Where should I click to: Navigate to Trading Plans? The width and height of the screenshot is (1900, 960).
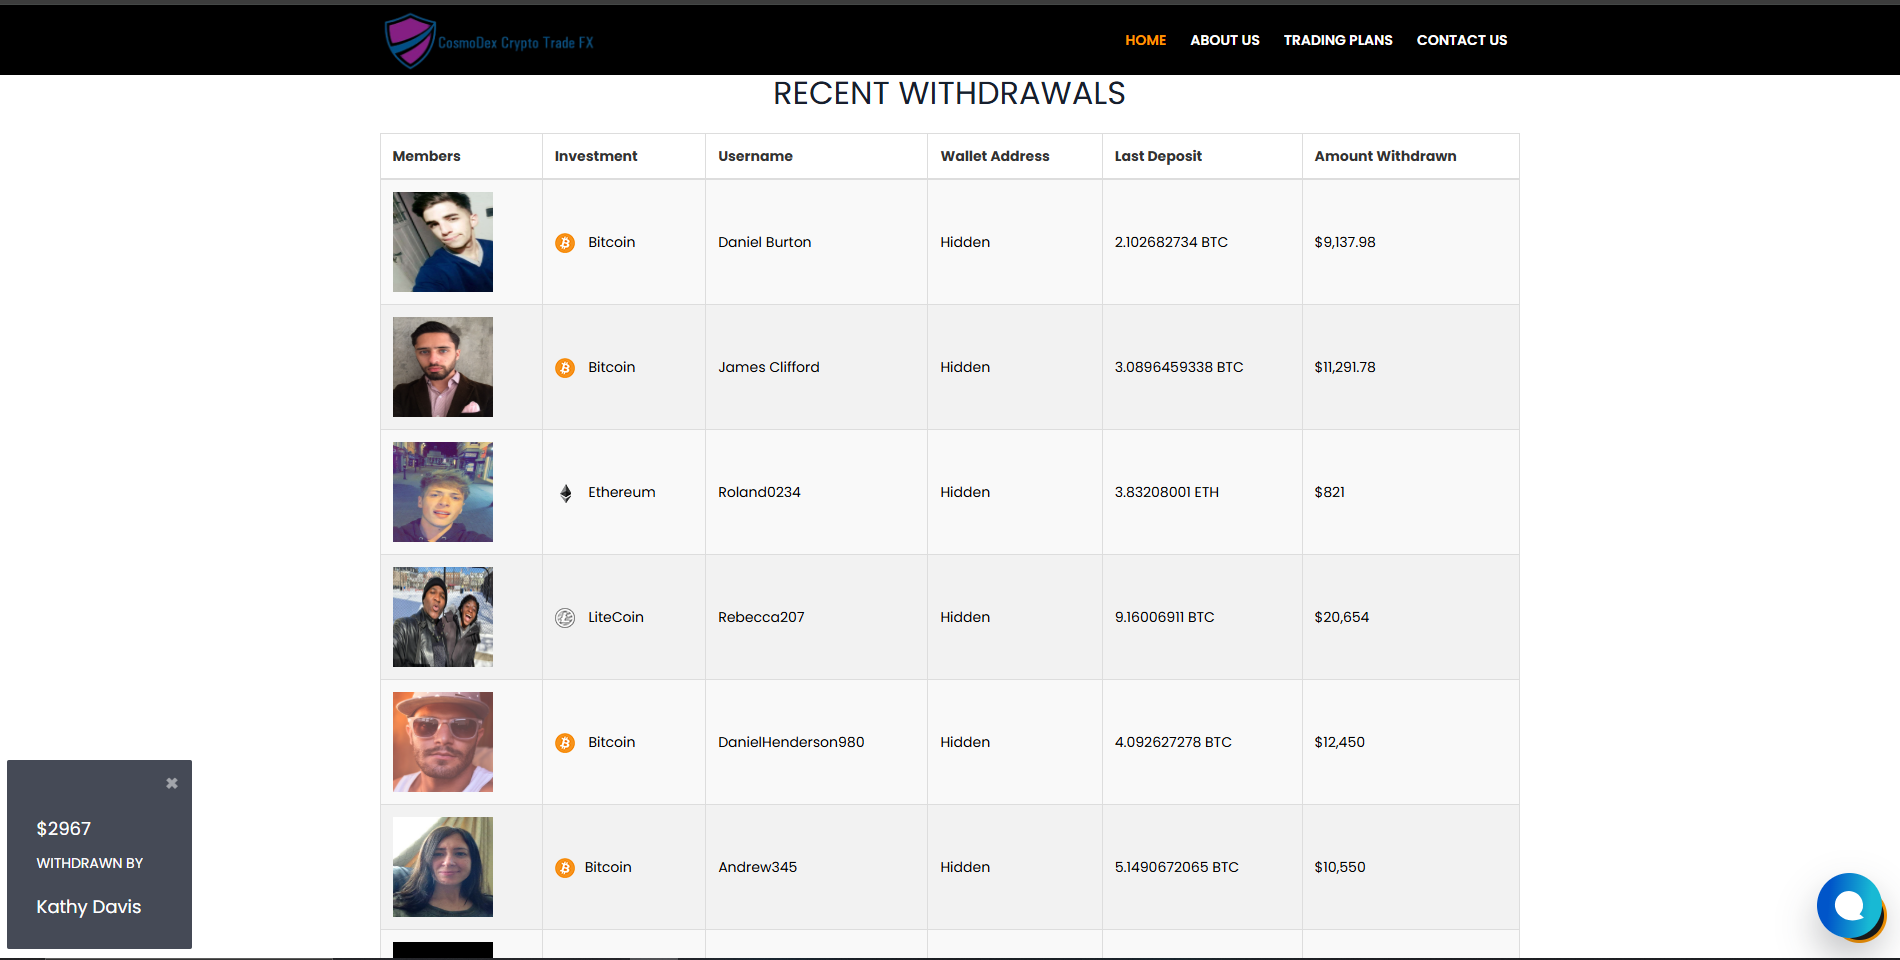coord(1337,40)
